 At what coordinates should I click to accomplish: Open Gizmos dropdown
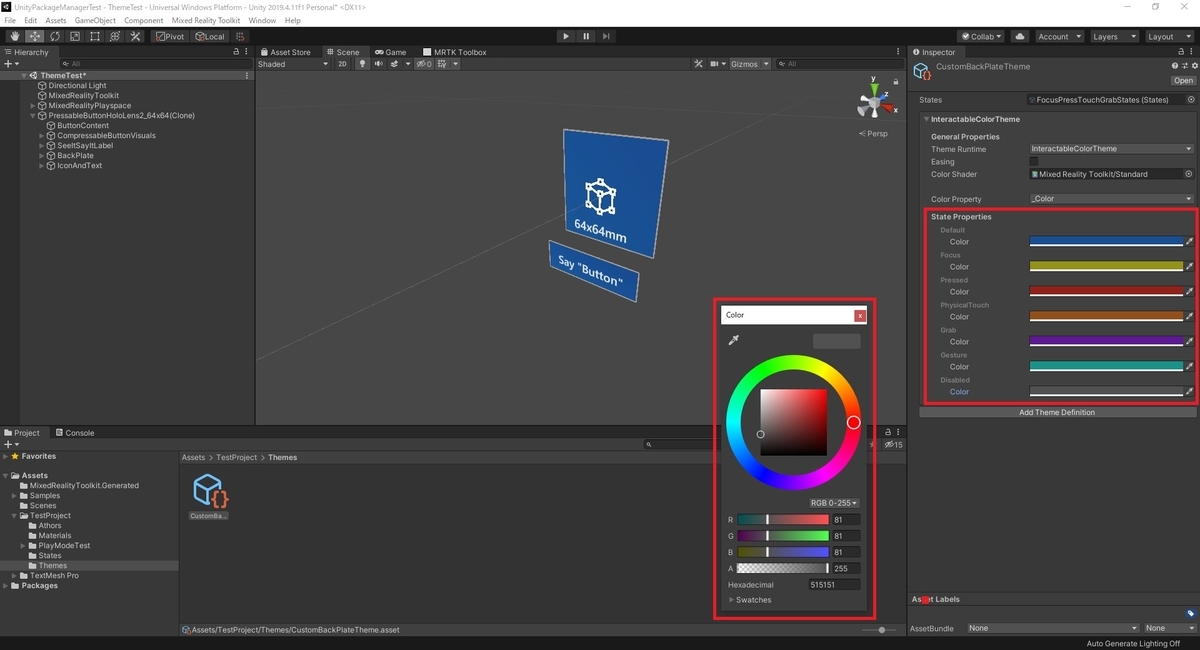750,64
